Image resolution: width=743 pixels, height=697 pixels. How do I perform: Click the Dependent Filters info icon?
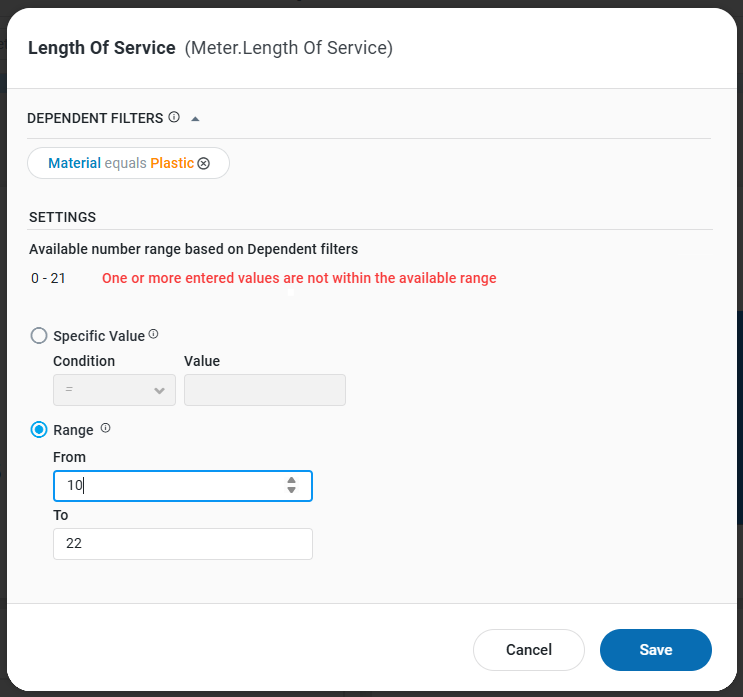coord(174,117)
